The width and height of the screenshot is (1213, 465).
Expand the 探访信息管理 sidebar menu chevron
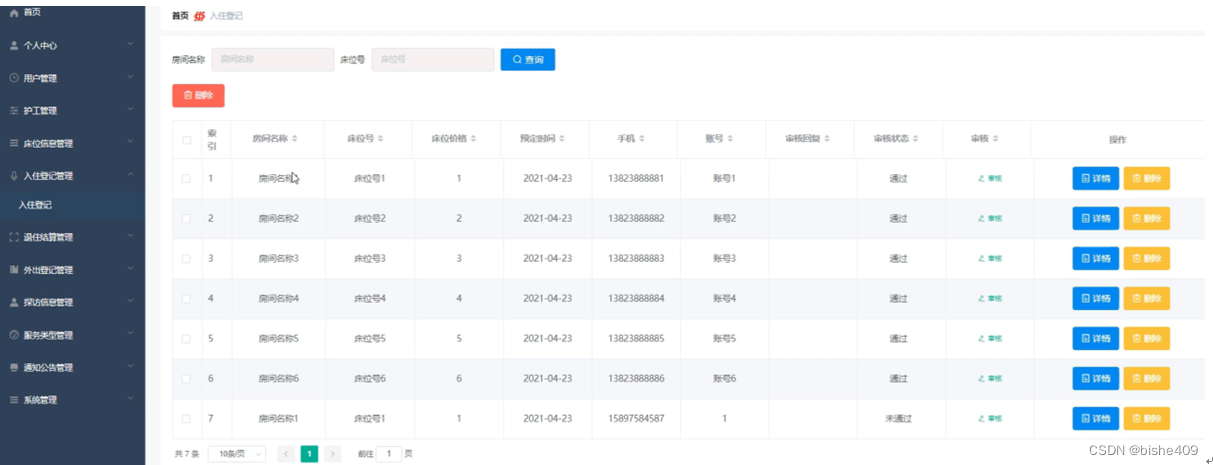click(x=130, y=302)
